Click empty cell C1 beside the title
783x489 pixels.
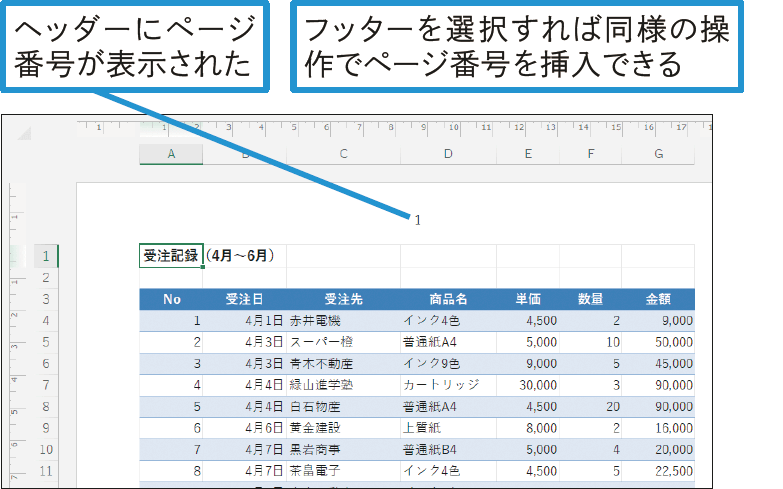click(x=344, y=256)
